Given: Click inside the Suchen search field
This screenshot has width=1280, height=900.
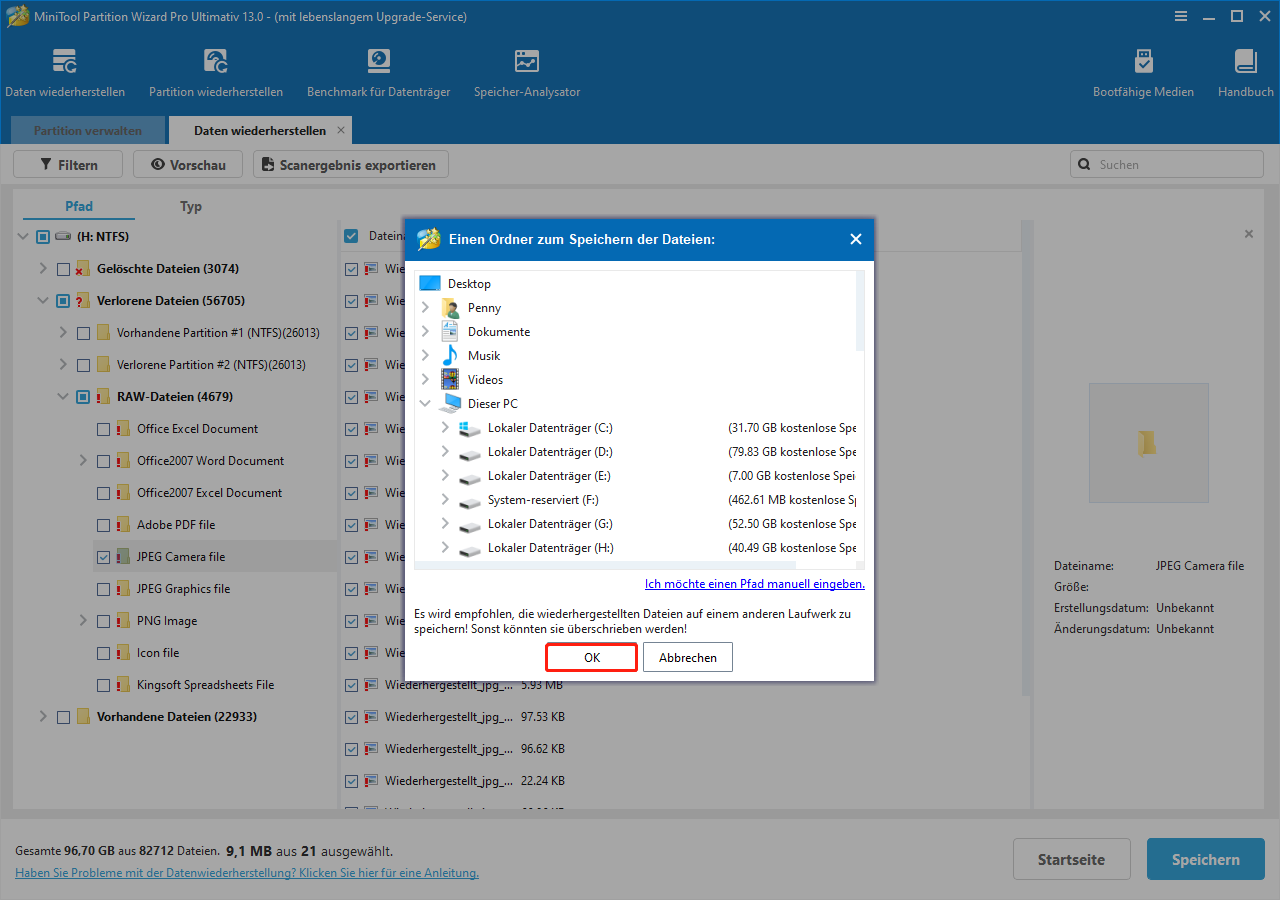Looking at the screenshot, I should 1166,164.
